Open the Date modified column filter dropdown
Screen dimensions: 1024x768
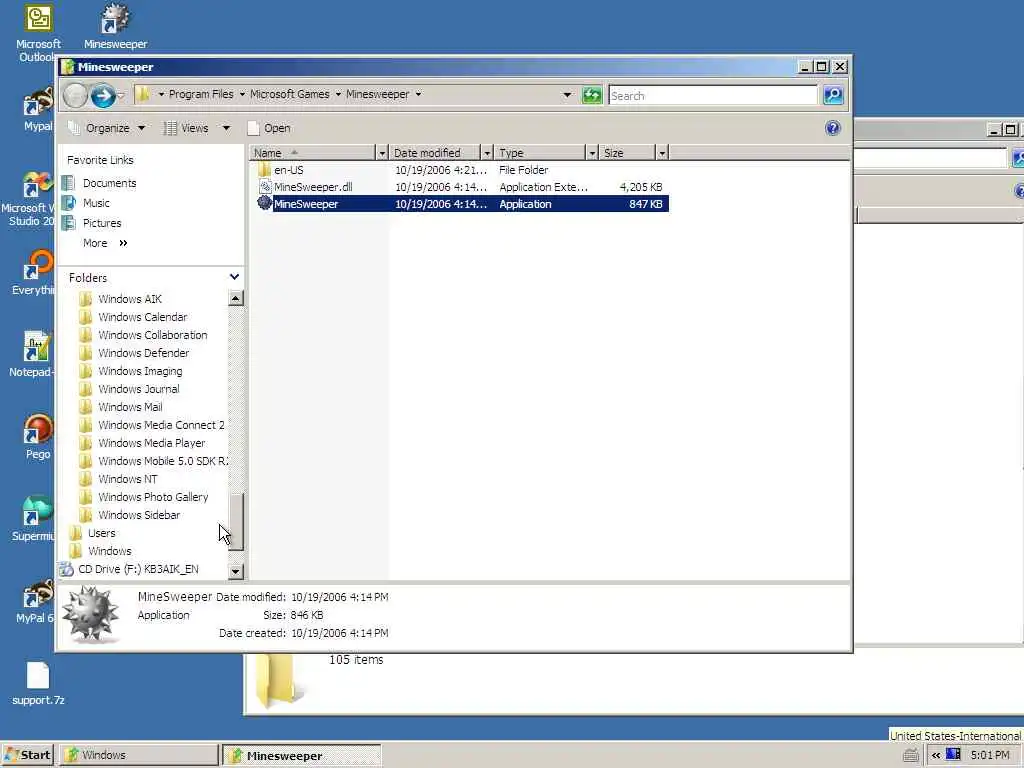[487, 153]
